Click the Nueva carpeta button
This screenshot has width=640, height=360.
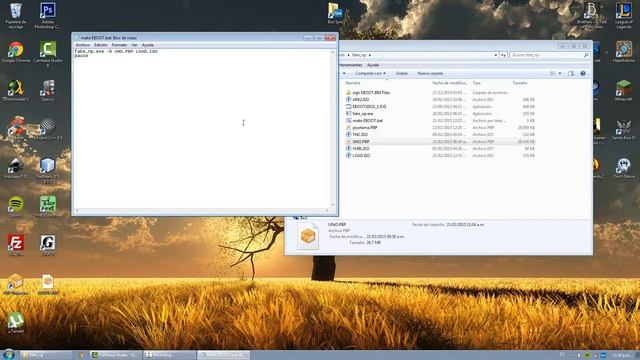pos(430,73)
